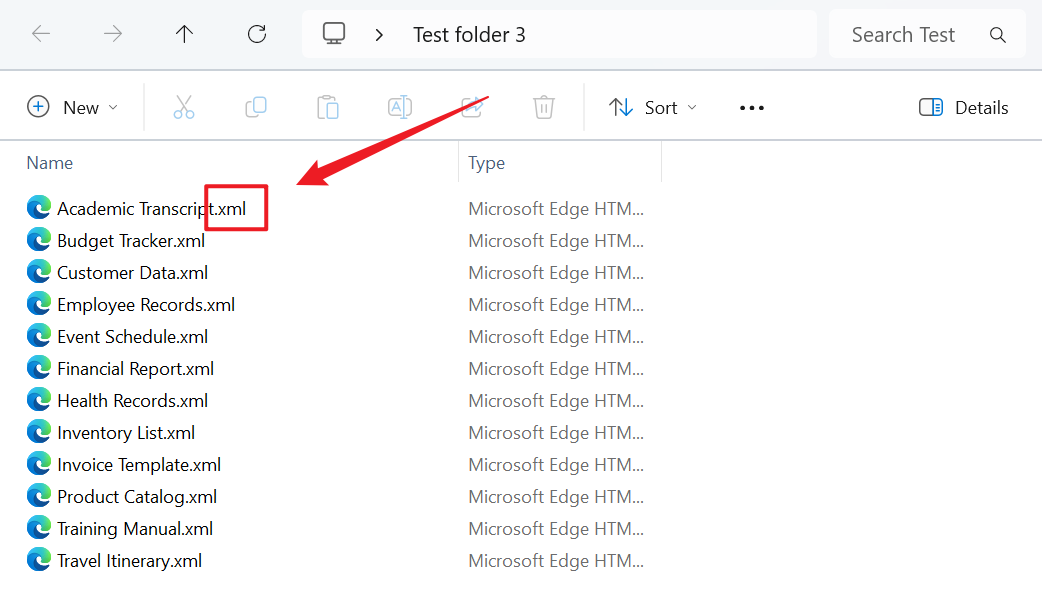Click the Paste clipboard icon

pos(328,107)
